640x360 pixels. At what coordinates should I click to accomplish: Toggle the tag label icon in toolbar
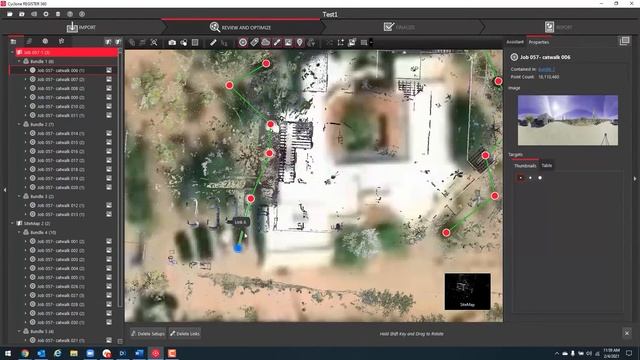coord(254,42)
